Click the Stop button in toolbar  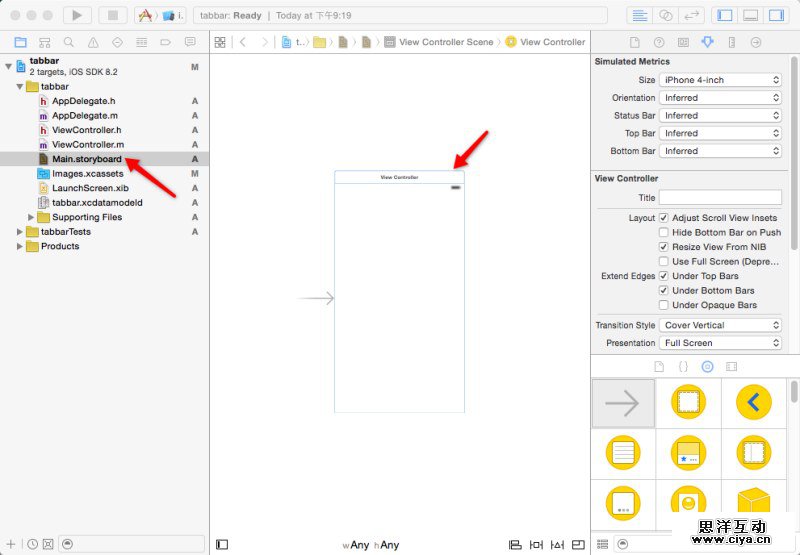pyautogui.click(x=112, y=16)
